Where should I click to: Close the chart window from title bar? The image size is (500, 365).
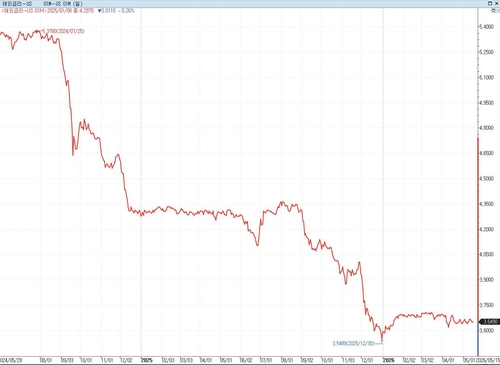click(496, 3)
